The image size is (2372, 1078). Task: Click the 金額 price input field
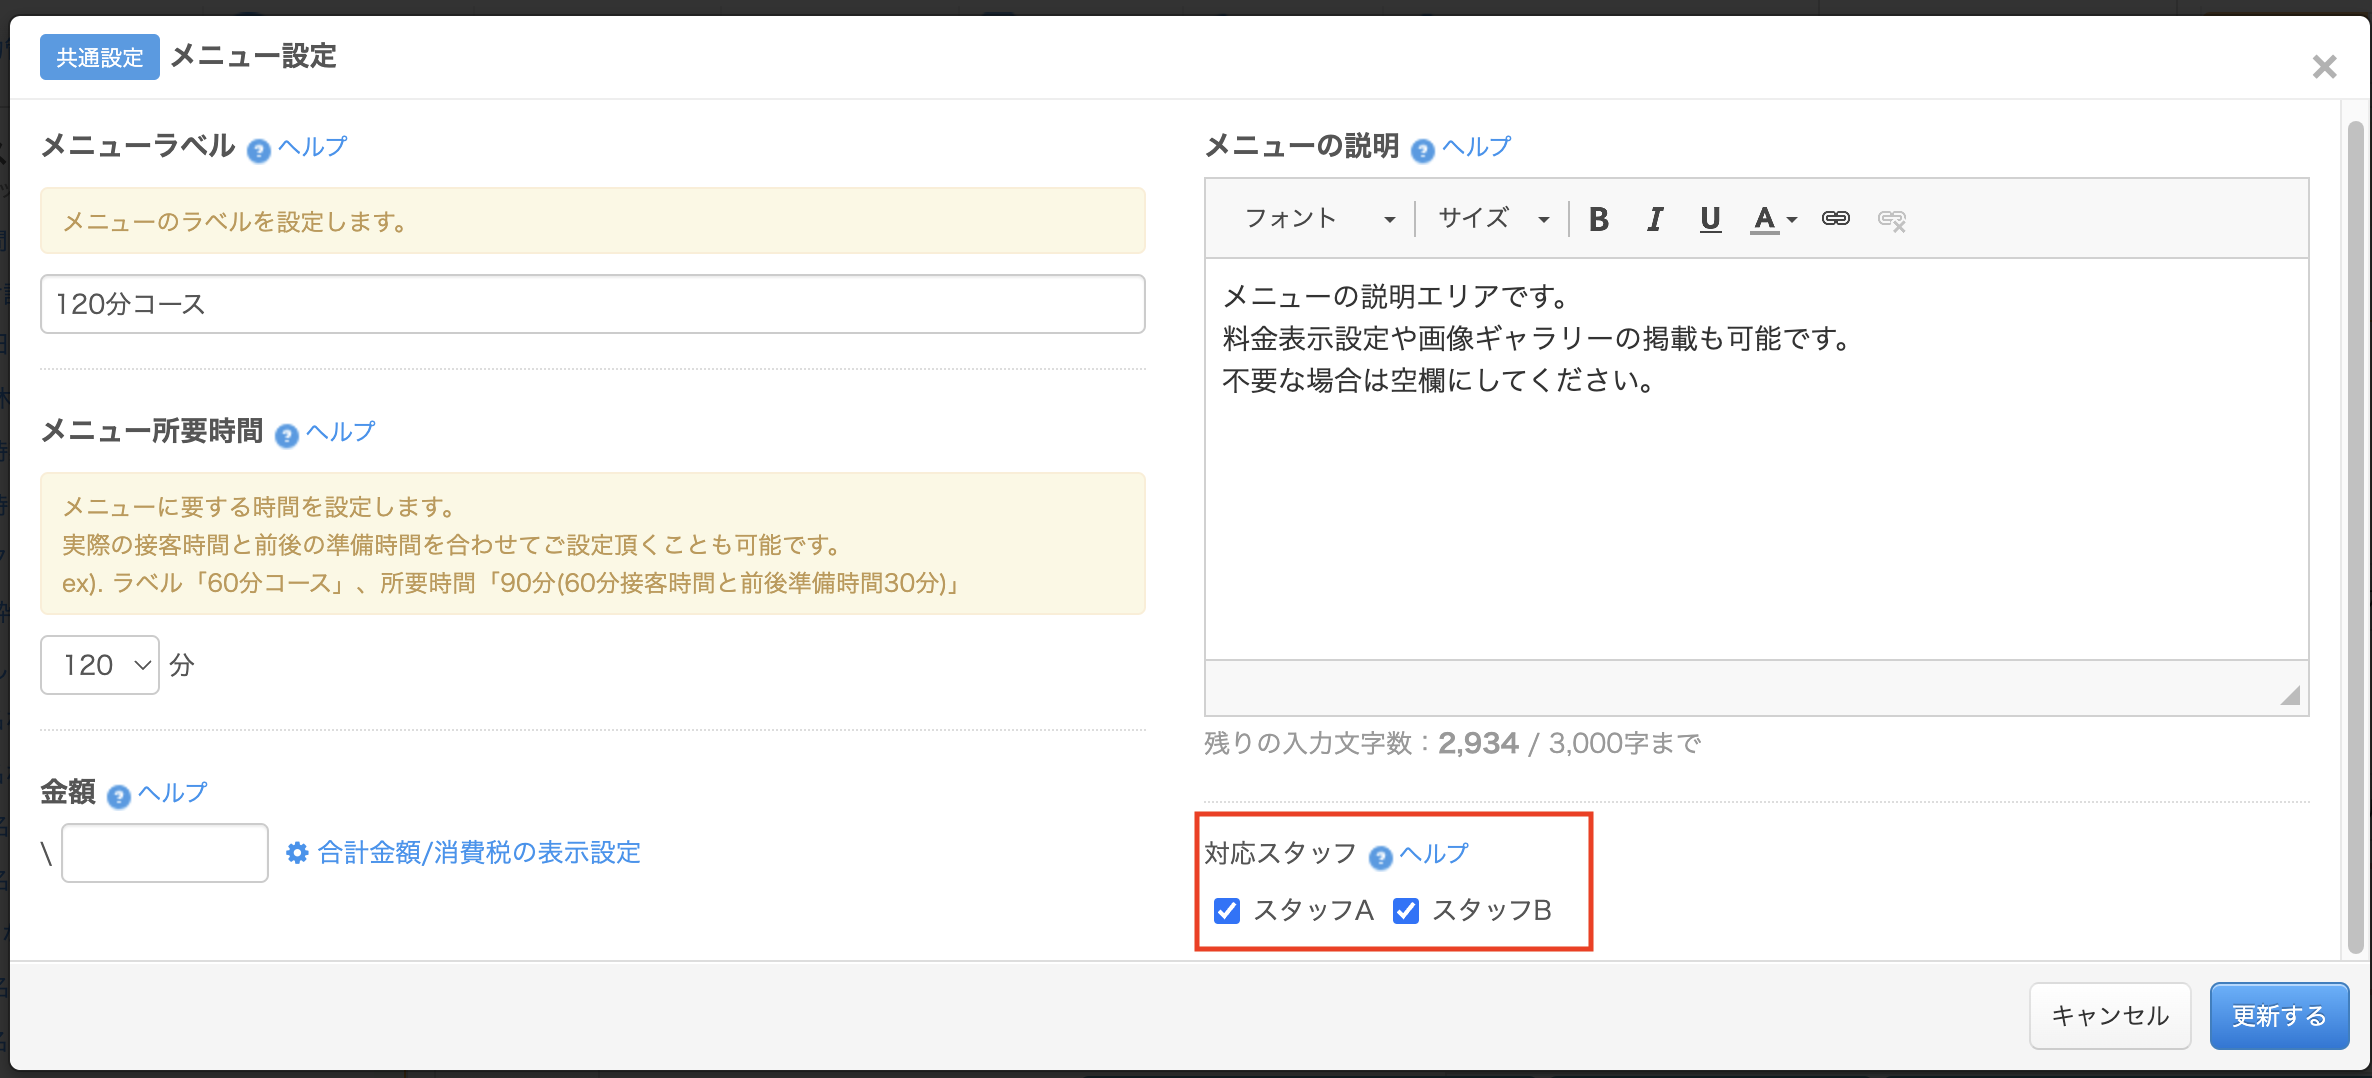pyautogui.click(x=165, y=853)
